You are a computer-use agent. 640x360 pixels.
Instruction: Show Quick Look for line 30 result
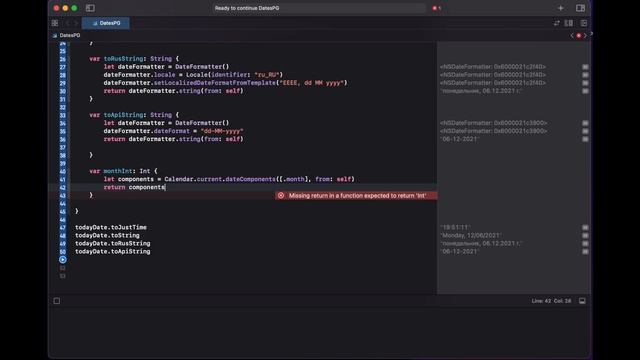pyautogui.click(x=585, y=91)
